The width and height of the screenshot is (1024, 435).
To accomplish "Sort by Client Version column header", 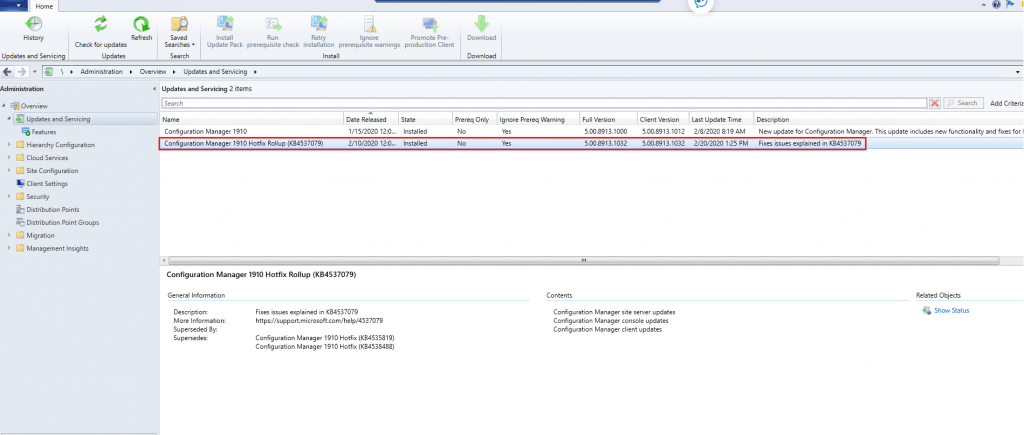I will coord(663,120).
